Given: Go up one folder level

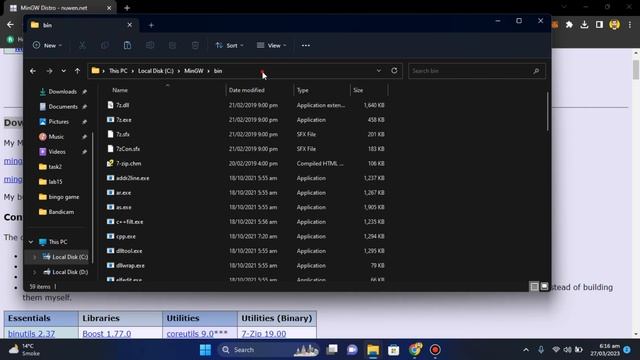Looking at the screenshot, I should [x=77, y=71].
